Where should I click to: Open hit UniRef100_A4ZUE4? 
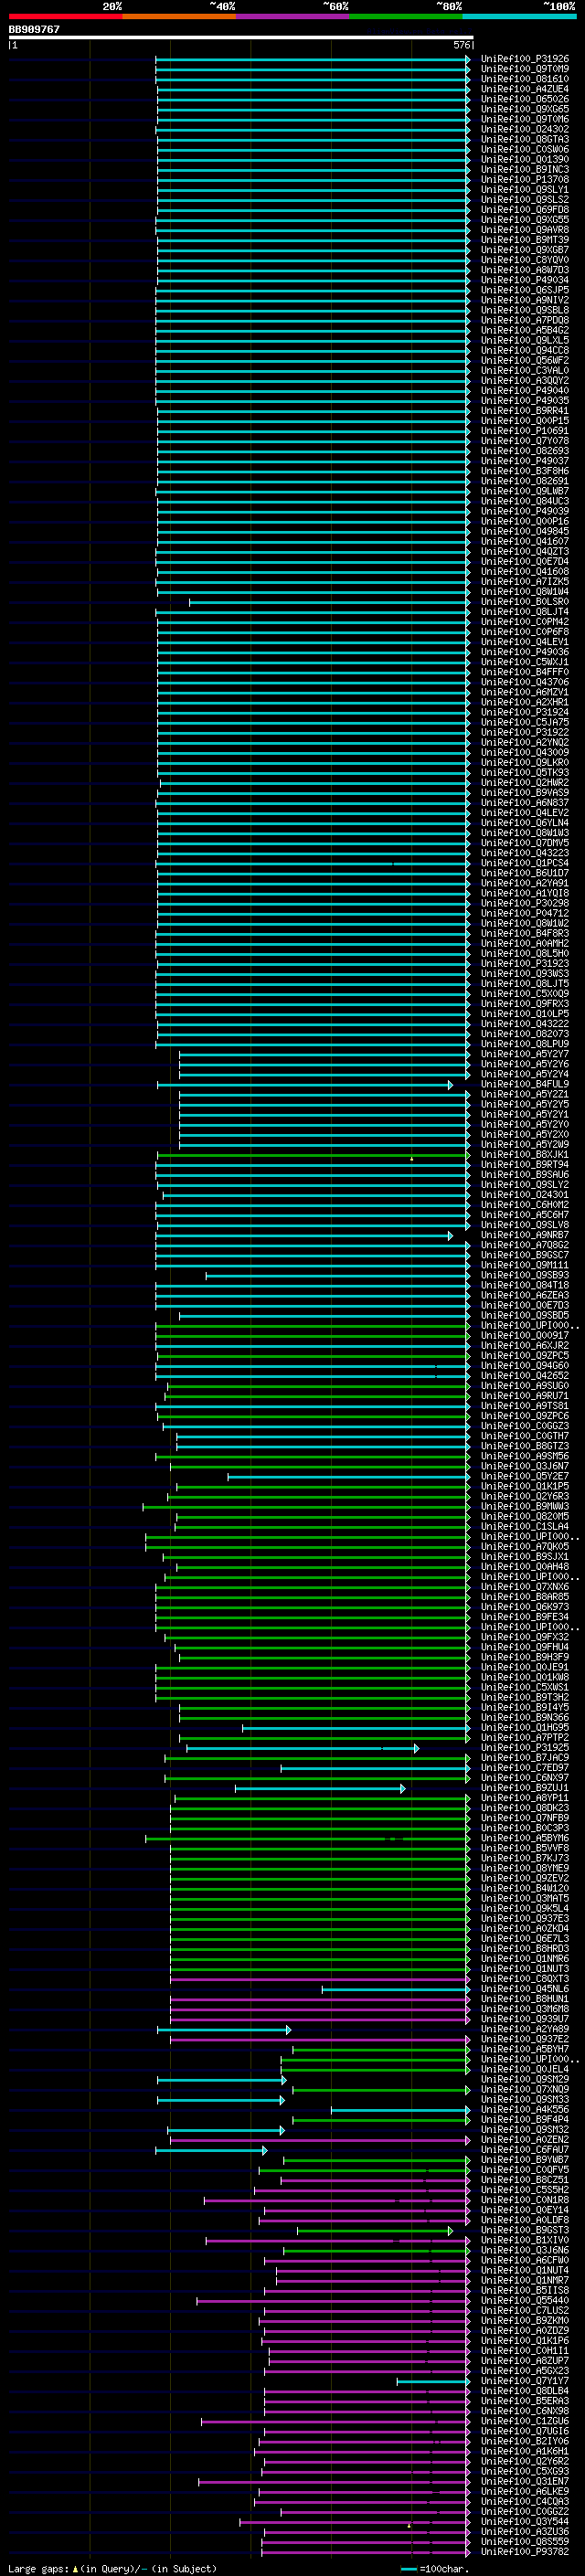point(525,89)
